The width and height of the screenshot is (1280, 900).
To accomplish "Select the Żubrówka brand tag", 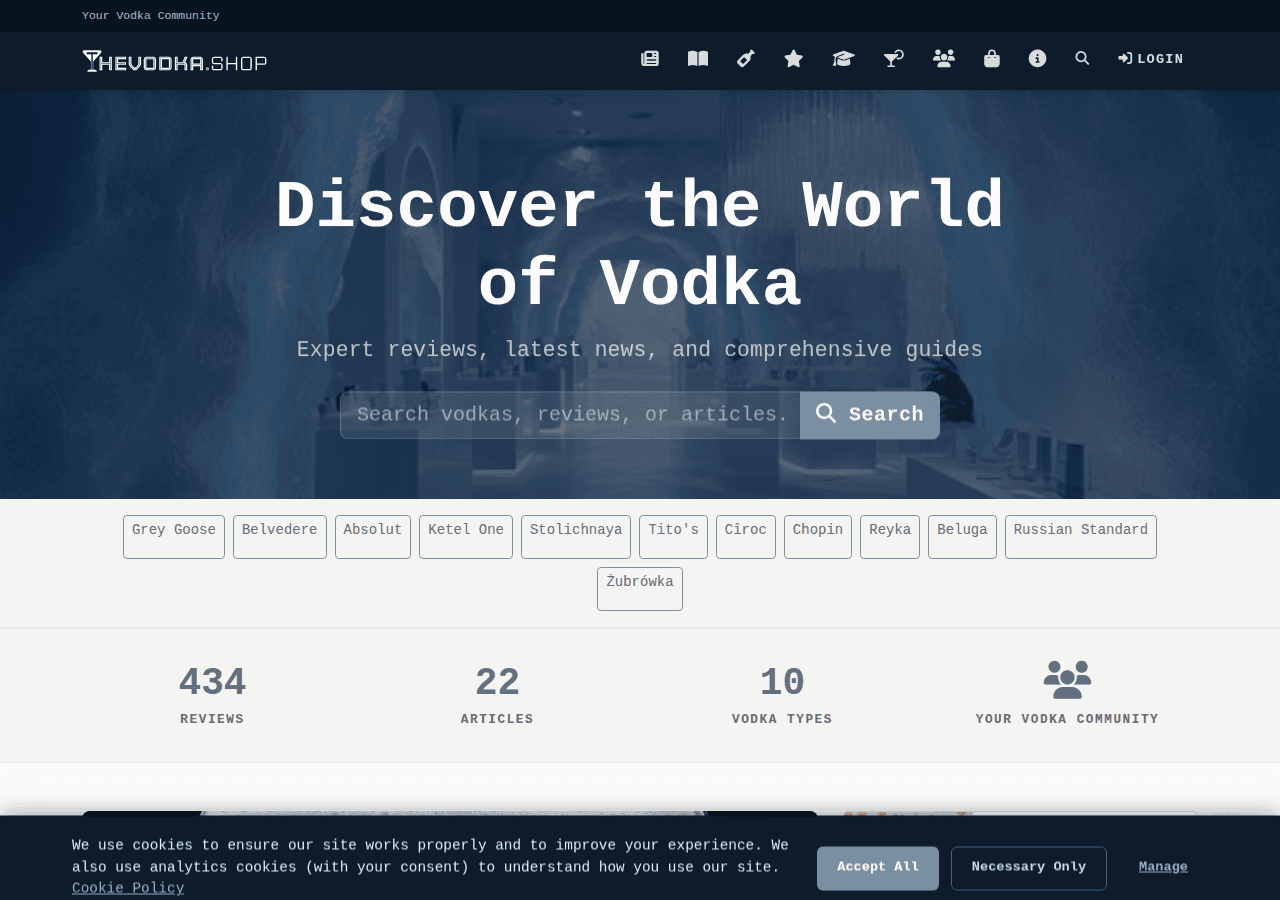I will [x=640, y=589].
